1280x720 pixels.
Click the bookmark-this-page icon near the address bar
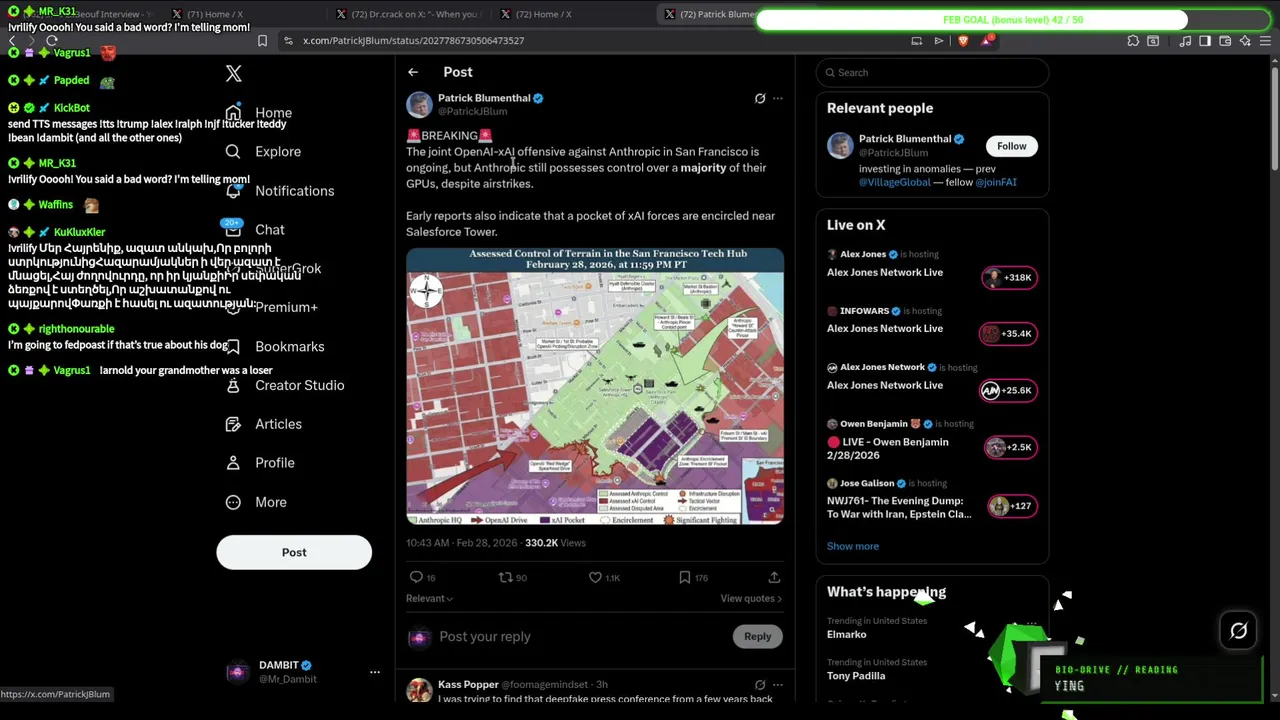coord(262,41)
